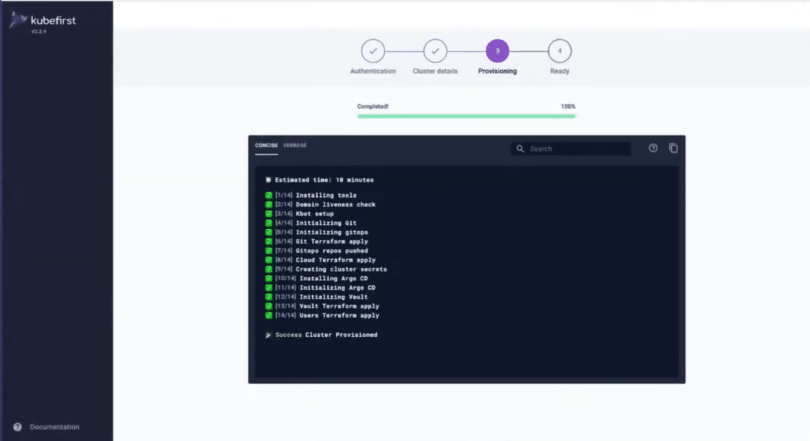Image resolution: width=810 pixels, height=441 pixels.
Task: Copy the log with clipboard icon
Action: pyautogui.click(x=673, y=148)
